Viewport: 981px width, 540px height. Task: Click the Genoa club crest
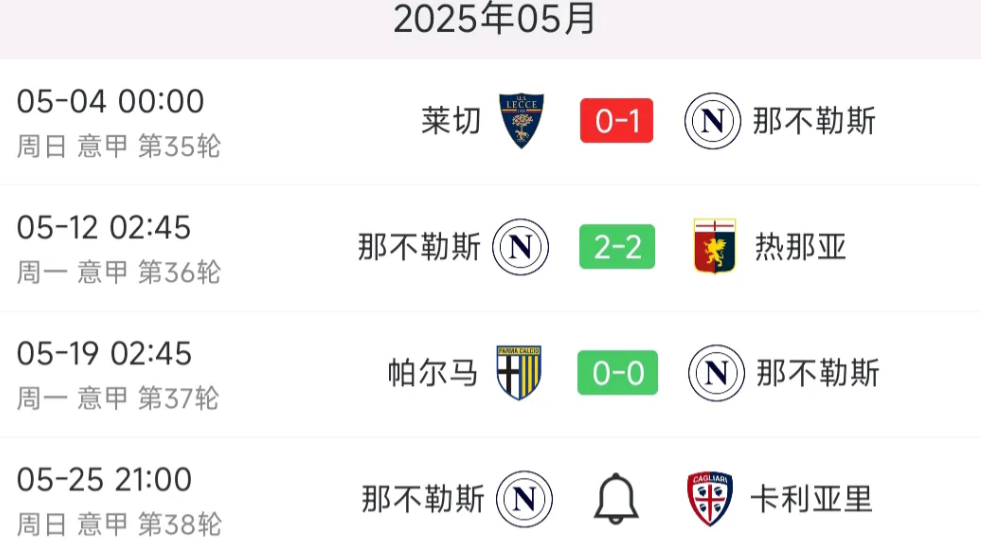(x=714, y=247)
